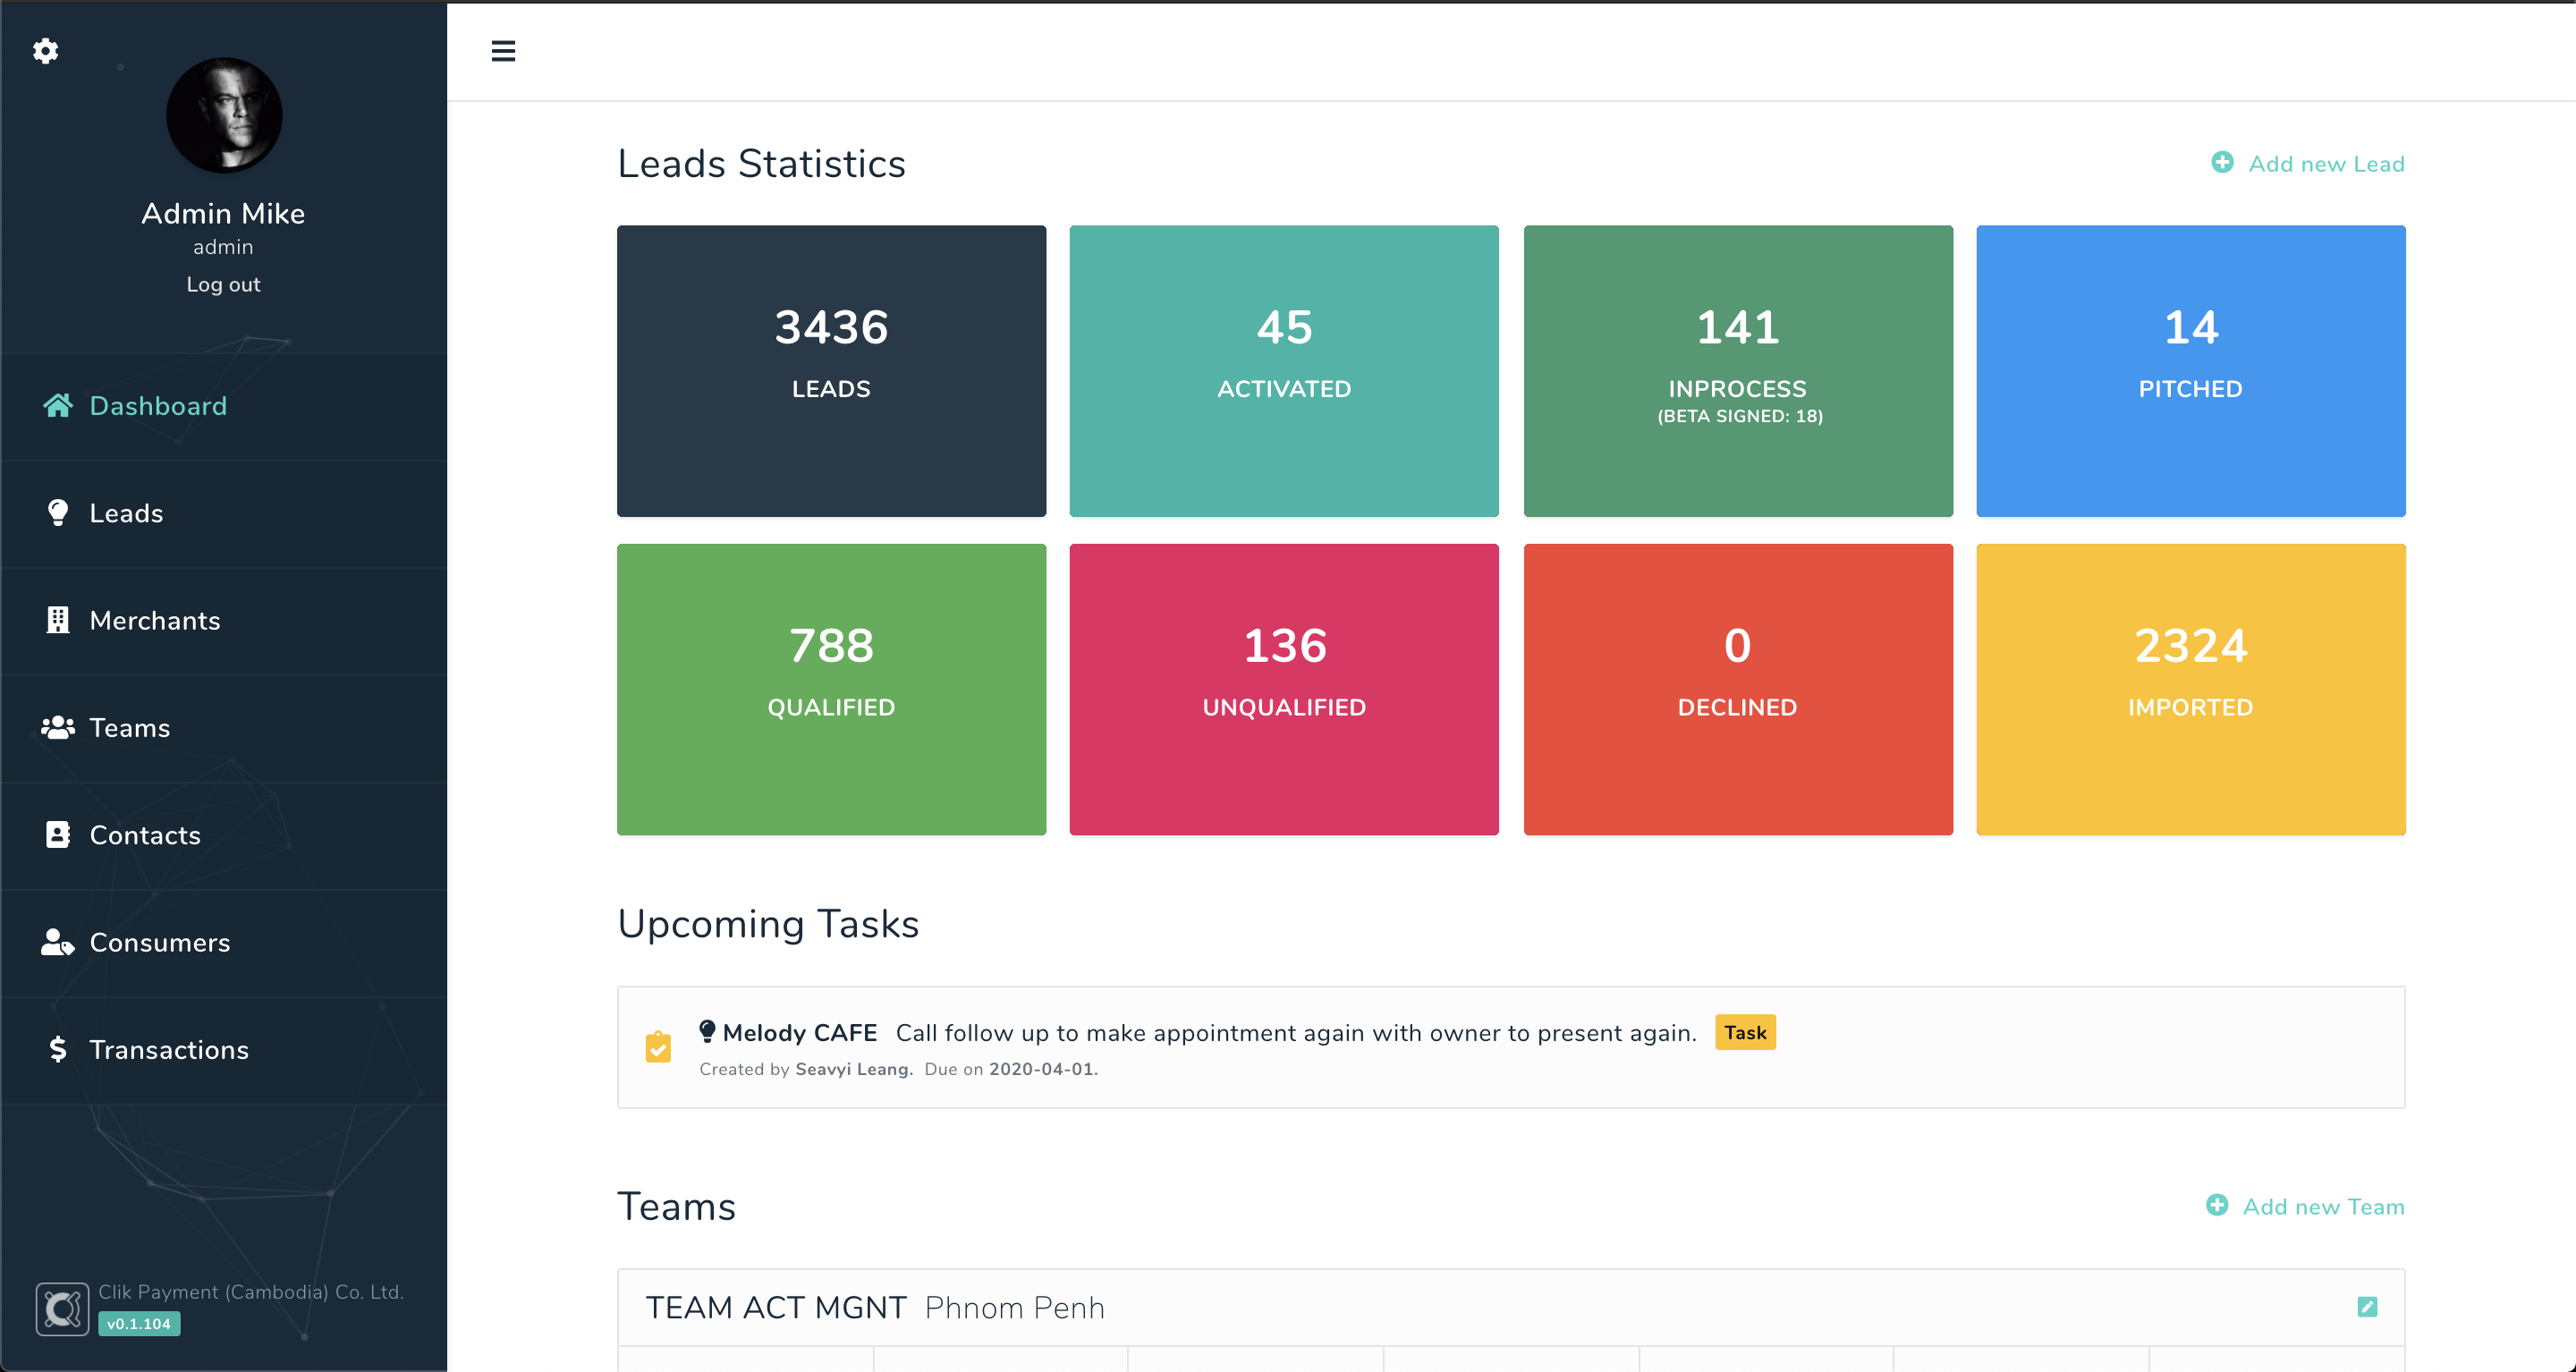Click the Leads lightbulb icon
The image size is (2576, 1372).
58,512
